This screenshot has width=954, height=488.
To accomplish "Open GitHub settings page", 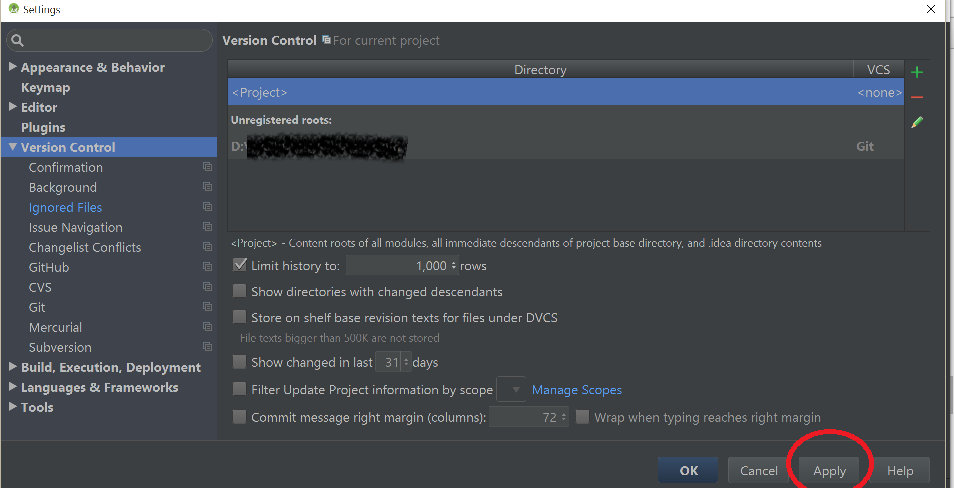I will pos(49,267).
